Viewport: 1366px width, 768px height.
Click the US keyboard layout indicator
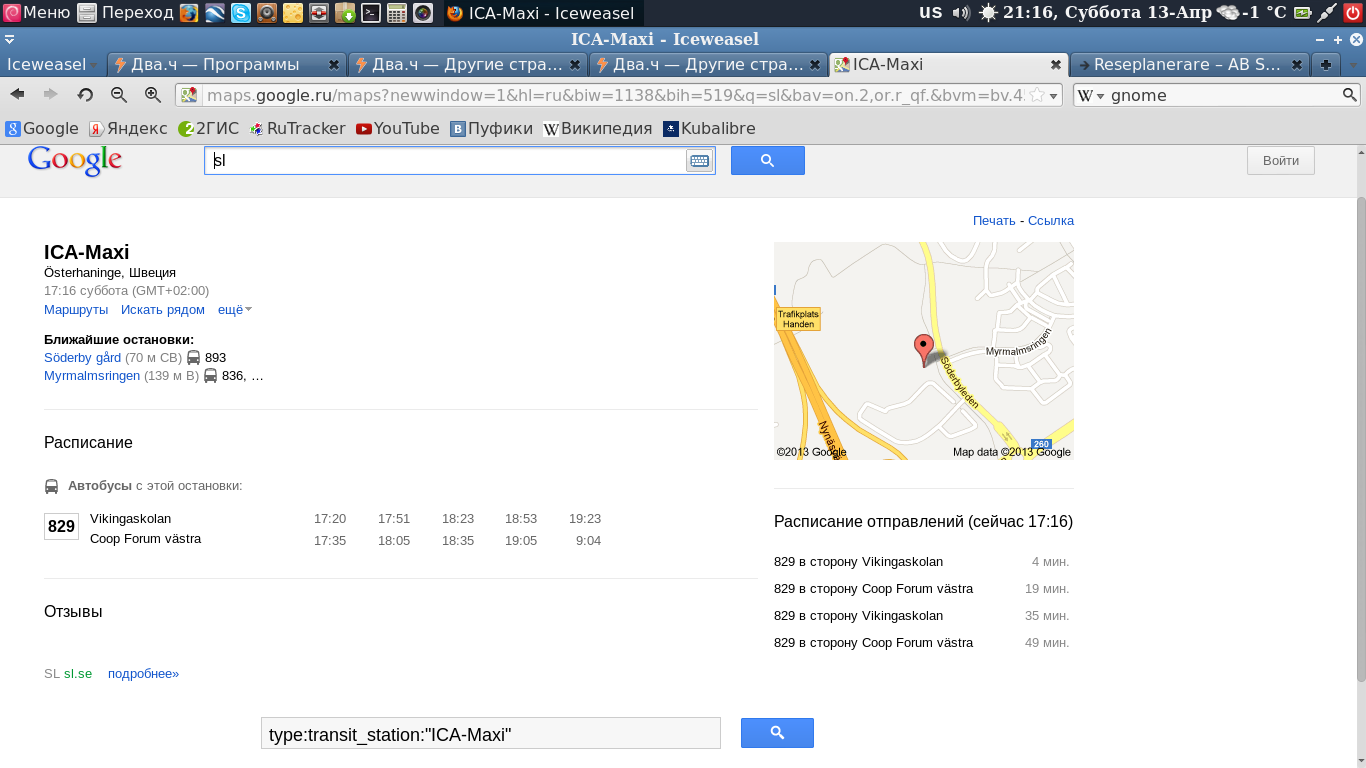(x=931, y=12)
